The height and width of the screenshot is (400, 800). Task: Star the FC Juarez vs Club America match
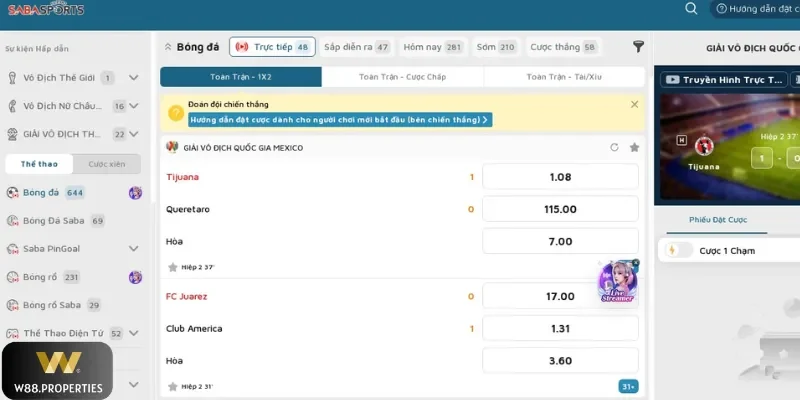point(172,386)
